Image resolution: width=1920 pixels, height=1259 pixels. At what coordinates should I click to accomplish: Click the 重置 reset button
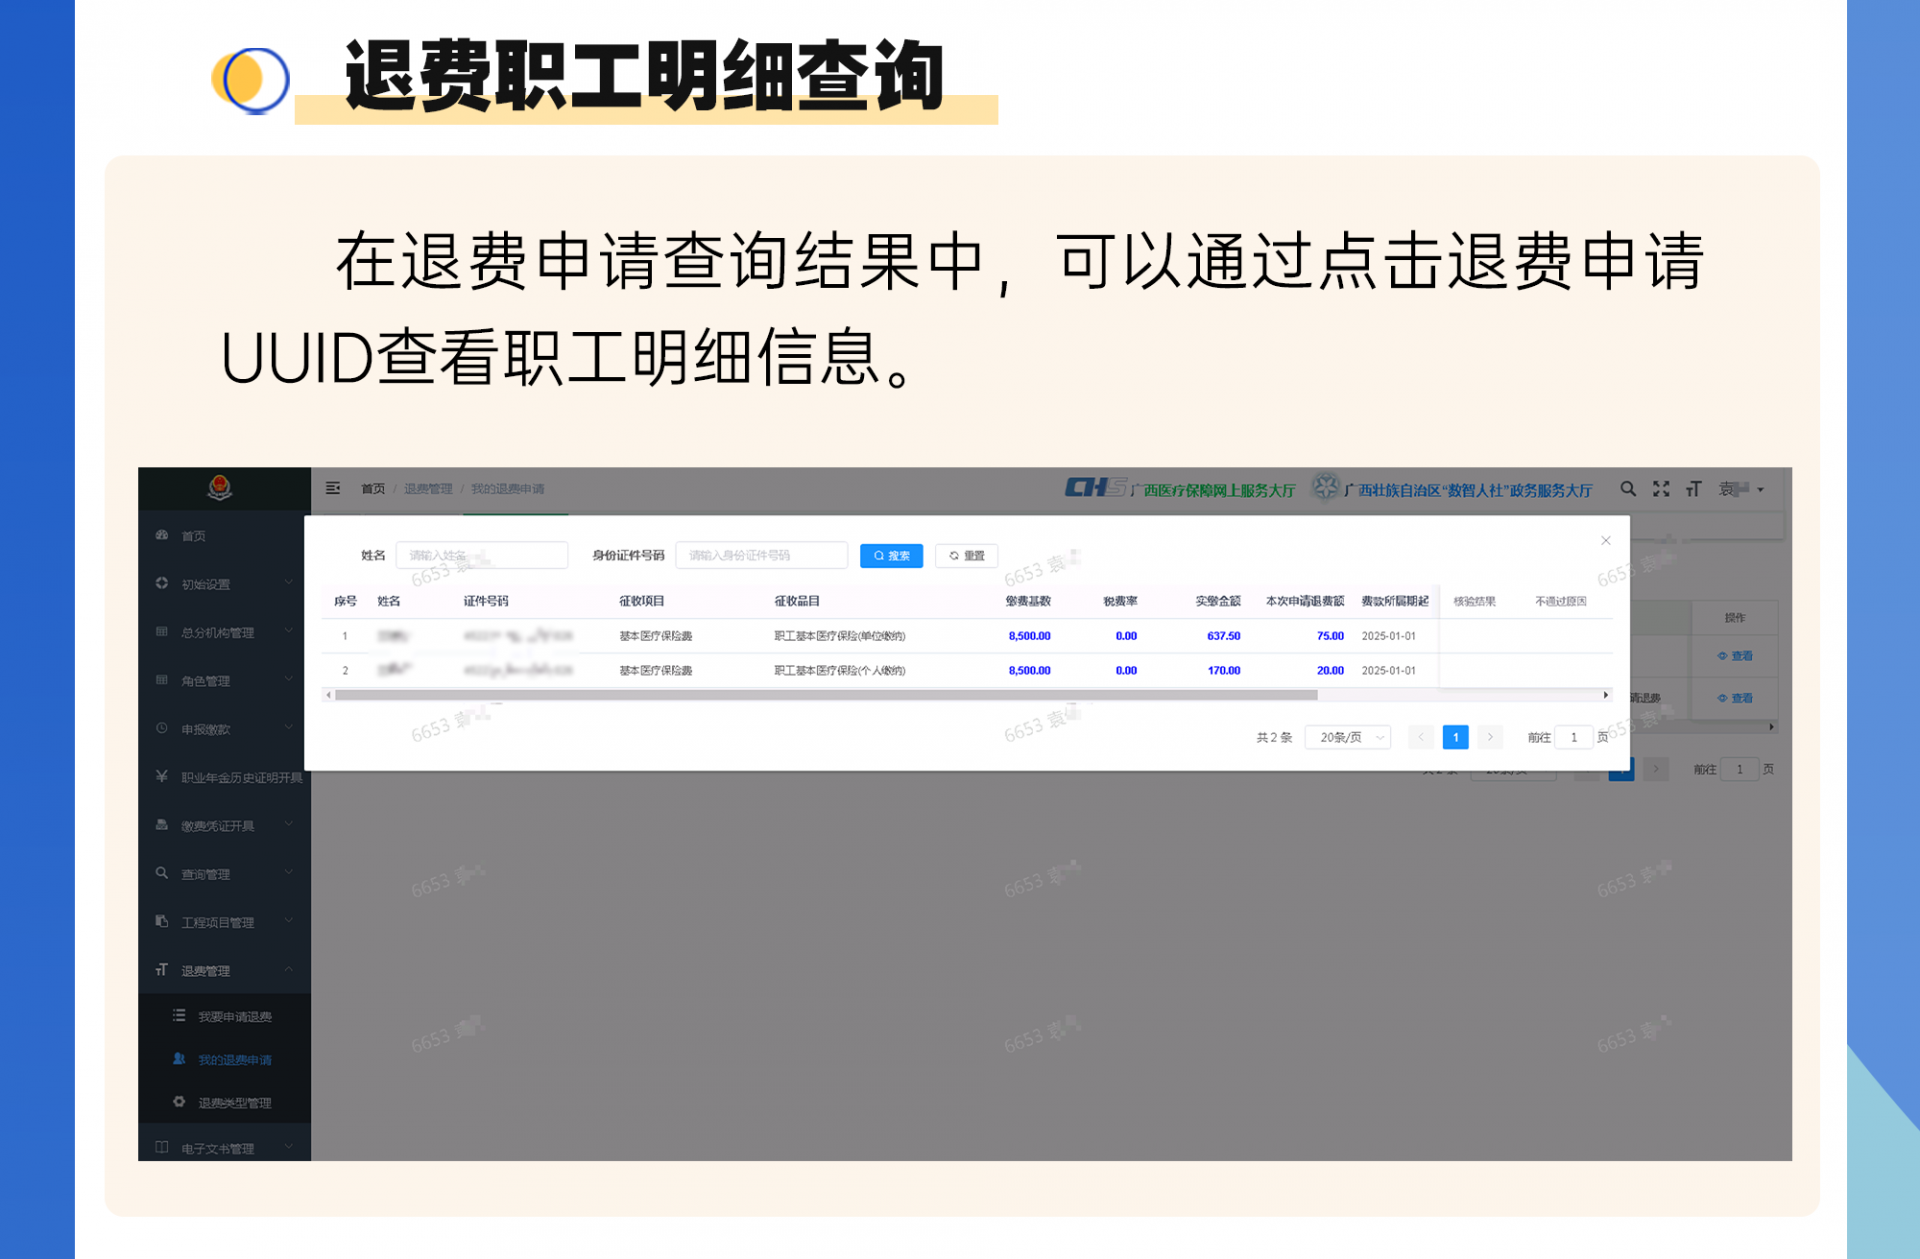click(x=965, y=555)
